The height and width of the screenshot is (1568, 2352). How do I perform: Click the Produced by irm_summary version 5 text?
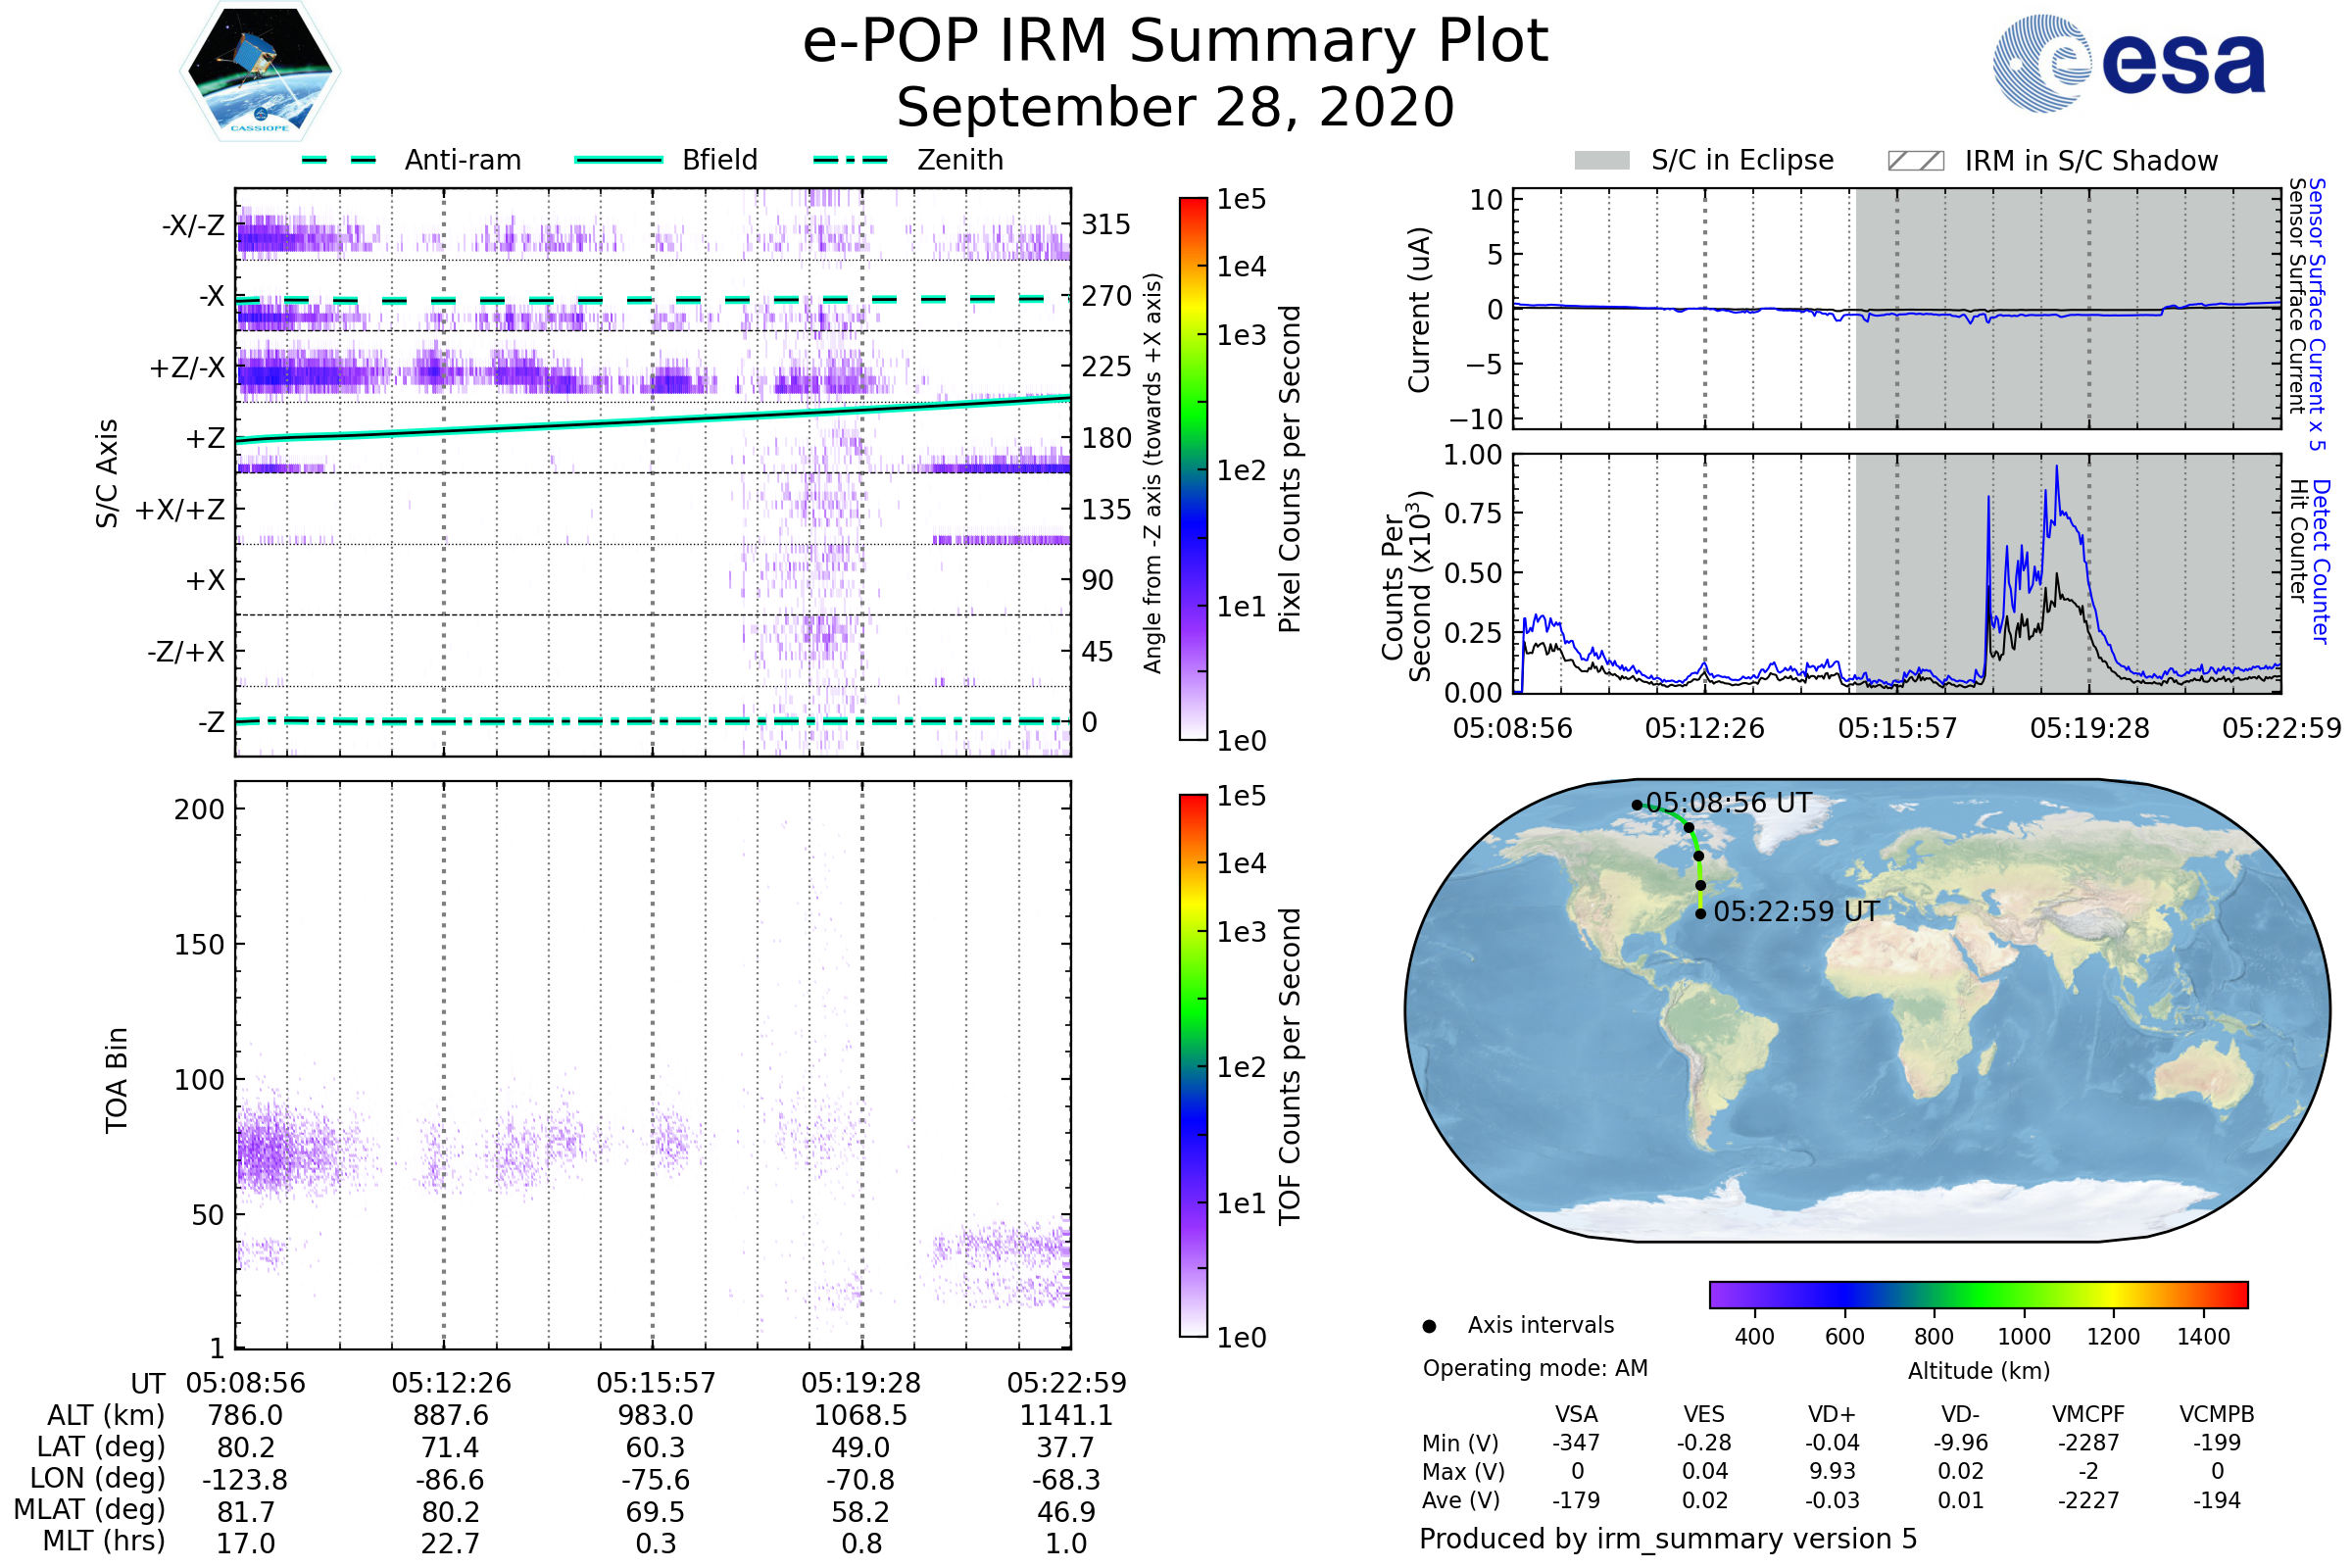click(1668, 1538)
